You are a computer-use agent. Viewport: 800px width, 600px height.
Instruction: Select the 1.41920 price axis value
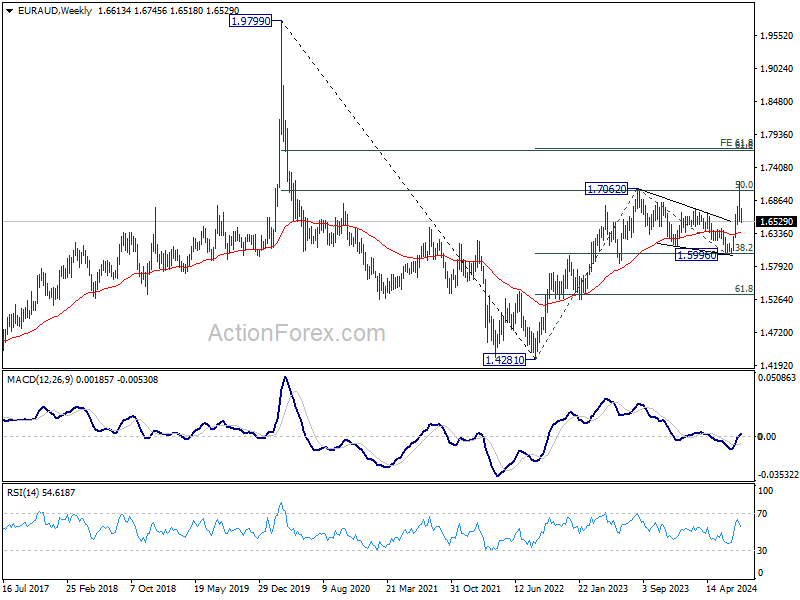[777, 365]
